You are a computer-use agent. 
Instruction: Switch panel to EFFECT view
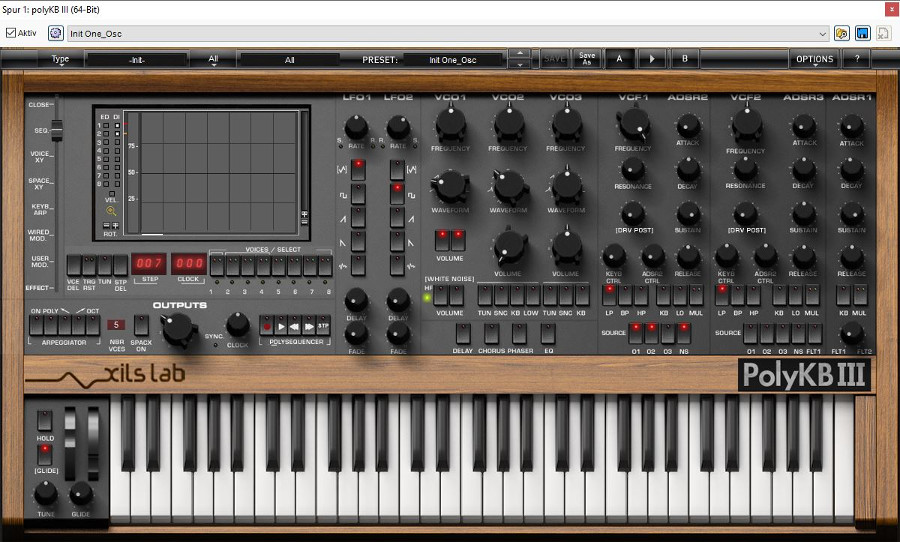[x=37, y=288]
